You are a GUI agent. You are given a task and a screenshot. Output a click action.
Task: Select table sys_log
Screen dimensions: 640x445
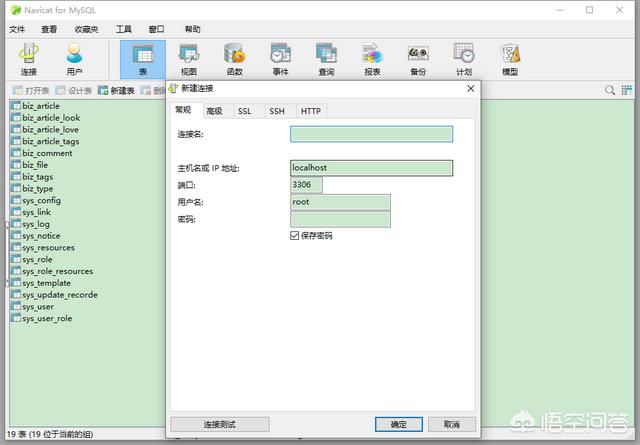[x=31, y=224]
